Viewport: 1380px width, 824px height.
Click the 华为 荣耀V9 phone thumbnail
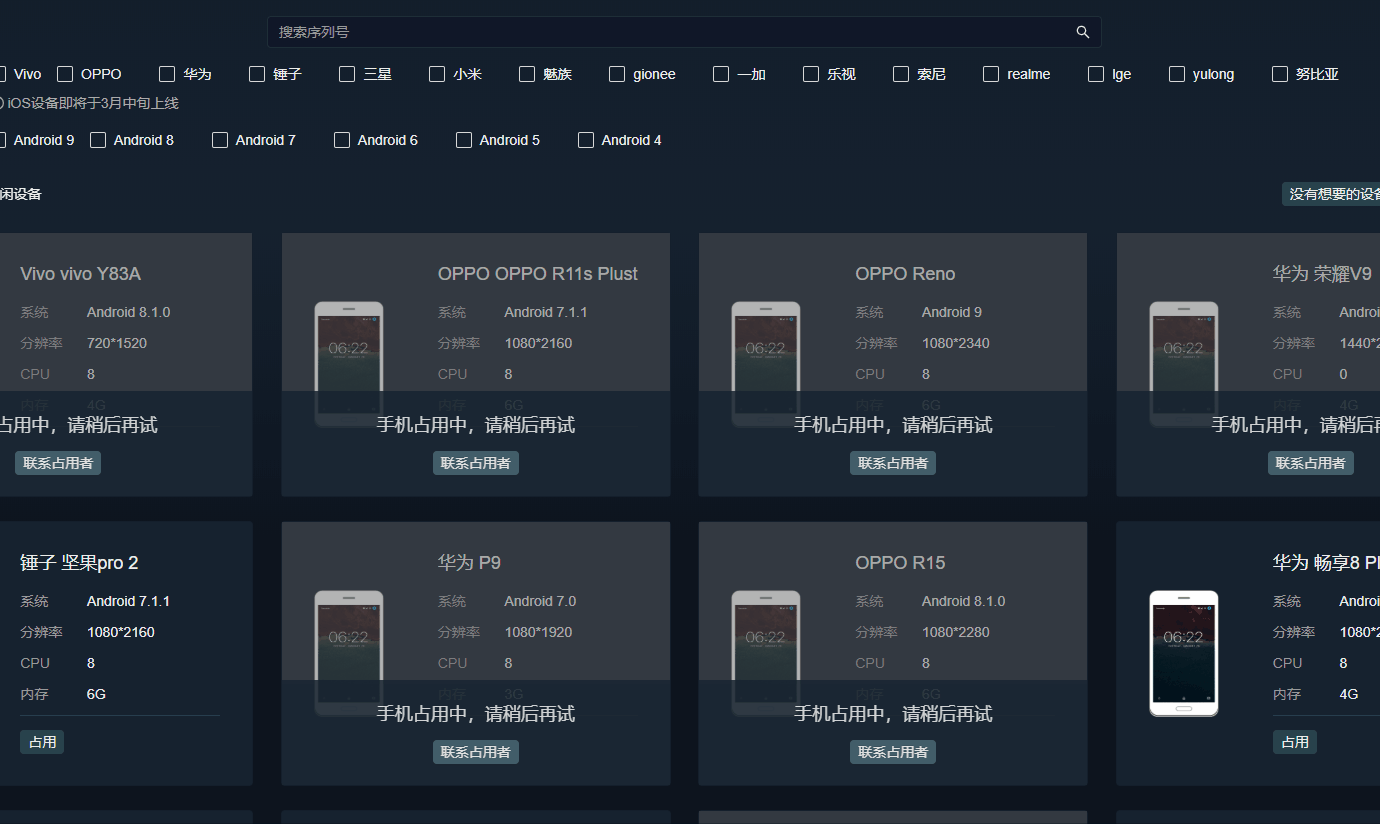[1184, 364]
